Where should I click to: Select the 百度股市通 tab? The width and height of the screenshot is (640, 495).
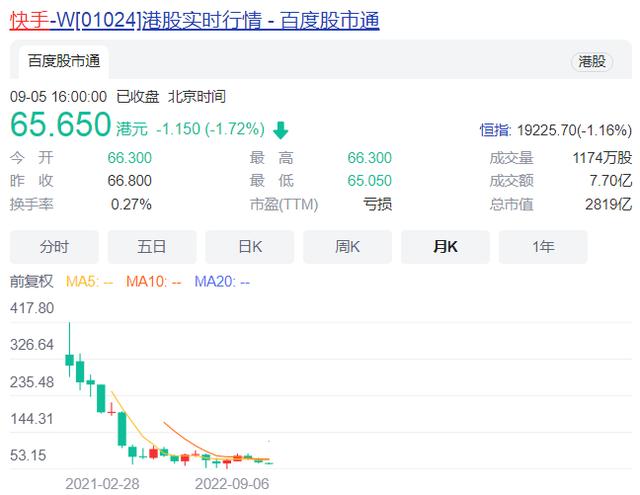click(64, 61)
